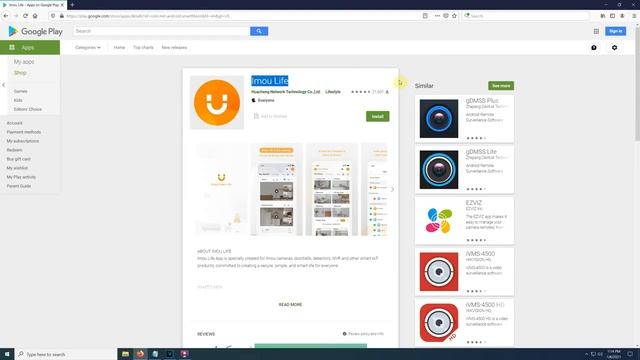This screenshot has width=640, height=360.
Task: Go back with browser back arrow
Action: [x=6, y=16]
